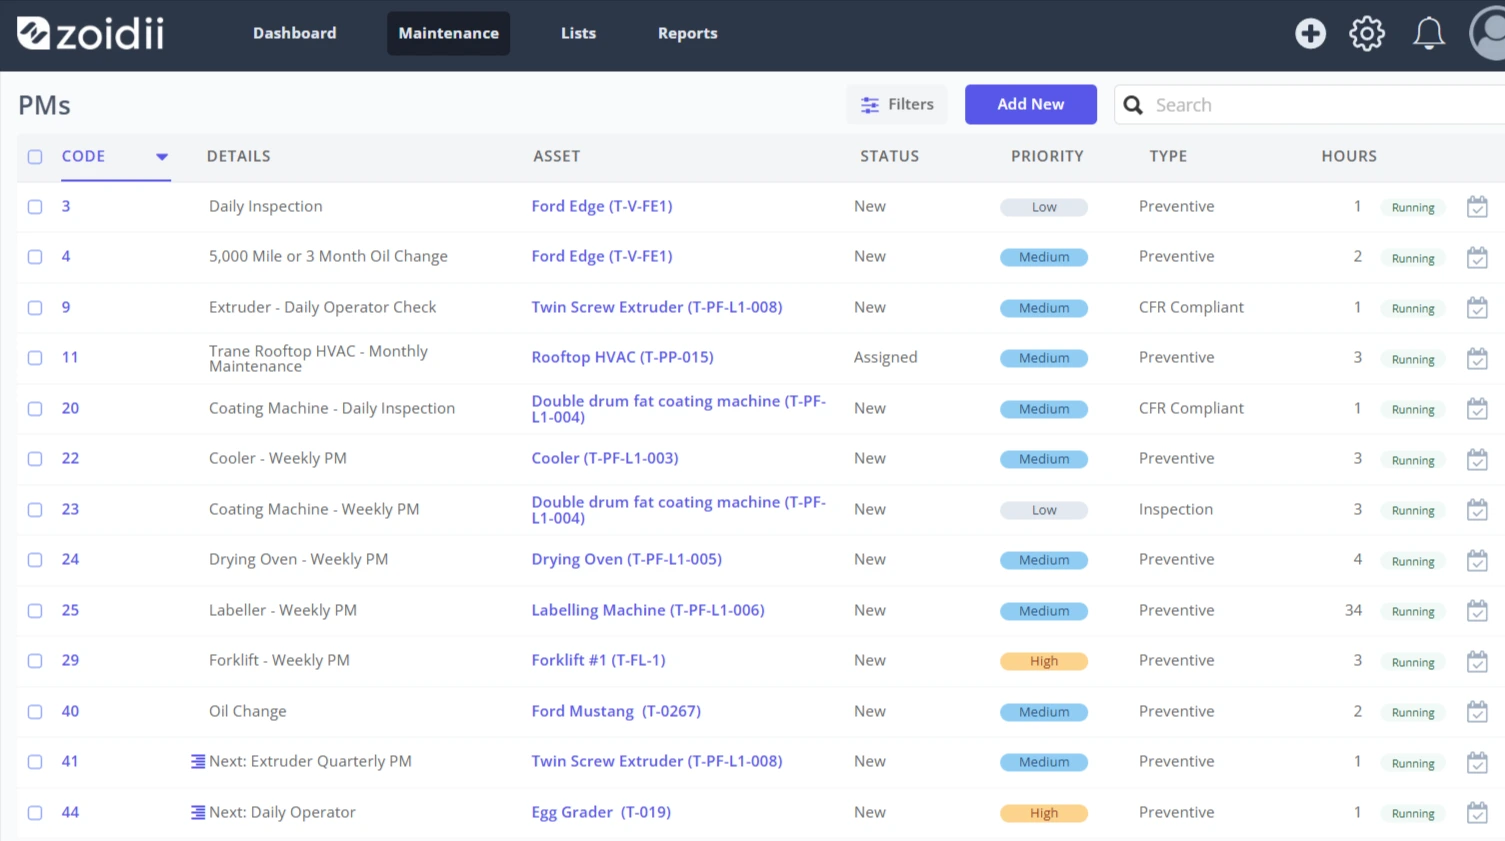Image resolution: width=1505 pixels, height=841 pixels.
Task: Click list icon beside Next: Extruder Quarterly PM
Action: (198, 762)
